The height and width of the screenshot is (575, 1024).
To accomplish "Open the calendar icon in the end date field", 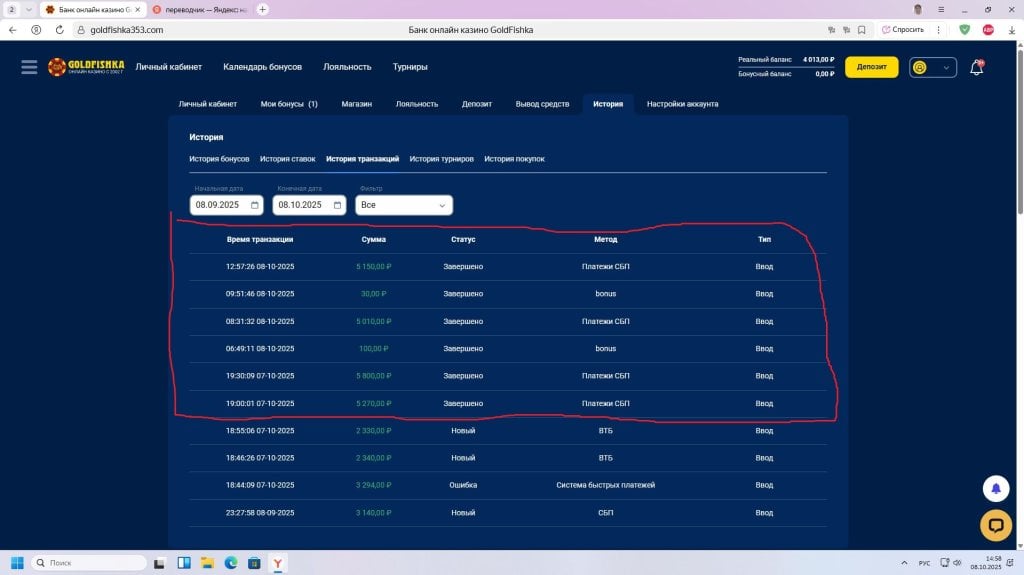I will click(338, 205).
